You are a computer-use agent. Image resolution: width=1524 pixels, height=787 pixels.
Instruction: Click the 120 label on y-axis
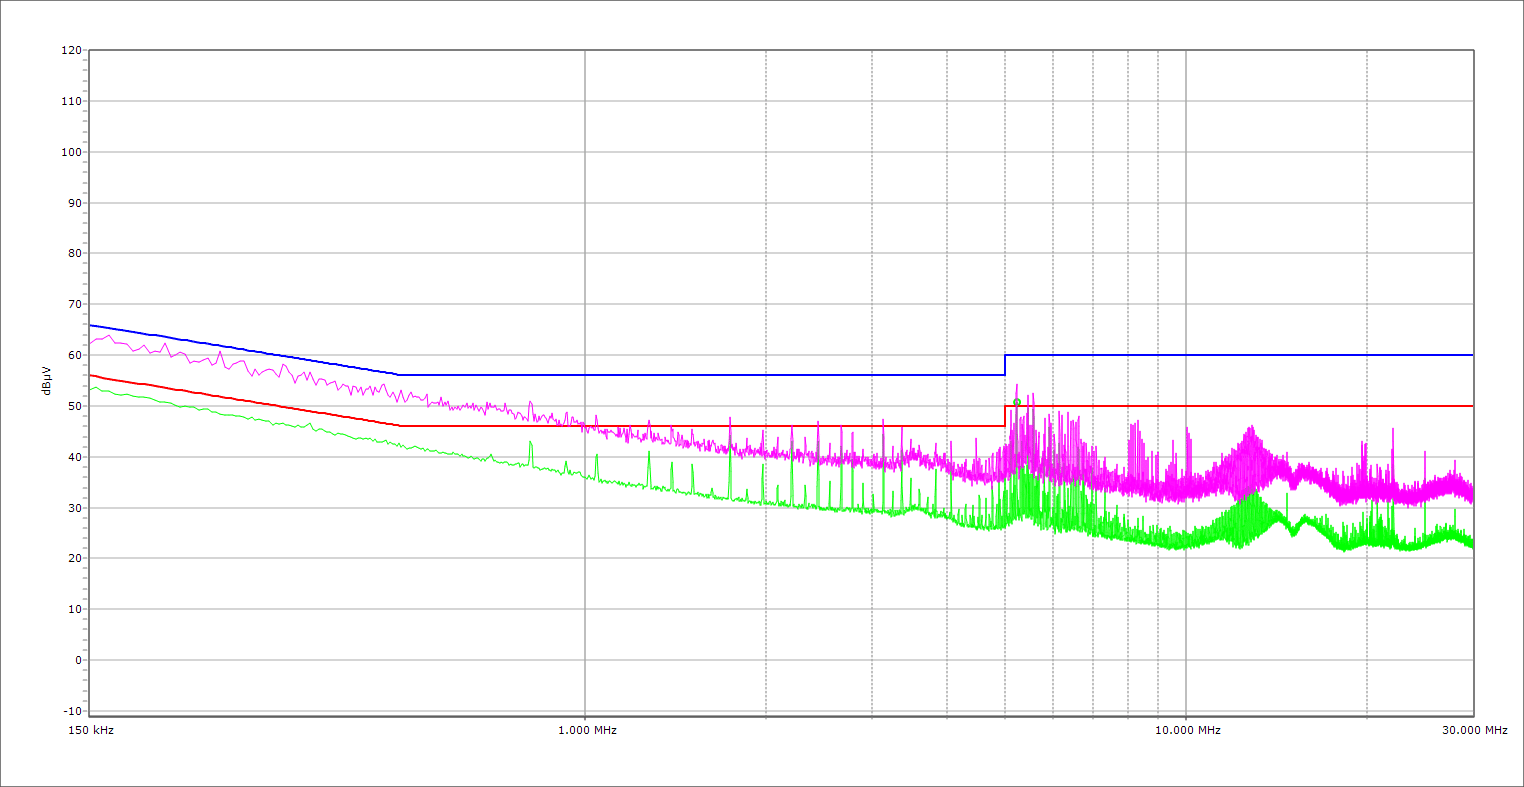71,50
